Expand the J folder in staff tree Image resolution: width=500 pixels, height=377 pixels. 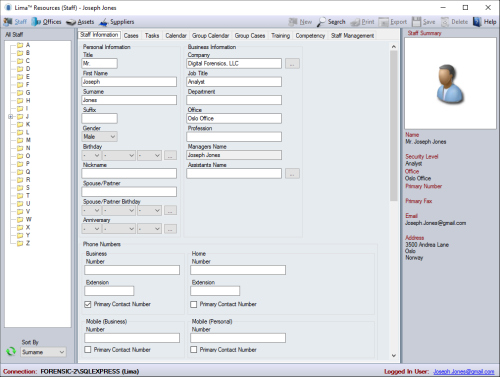(x=11, y=117)
